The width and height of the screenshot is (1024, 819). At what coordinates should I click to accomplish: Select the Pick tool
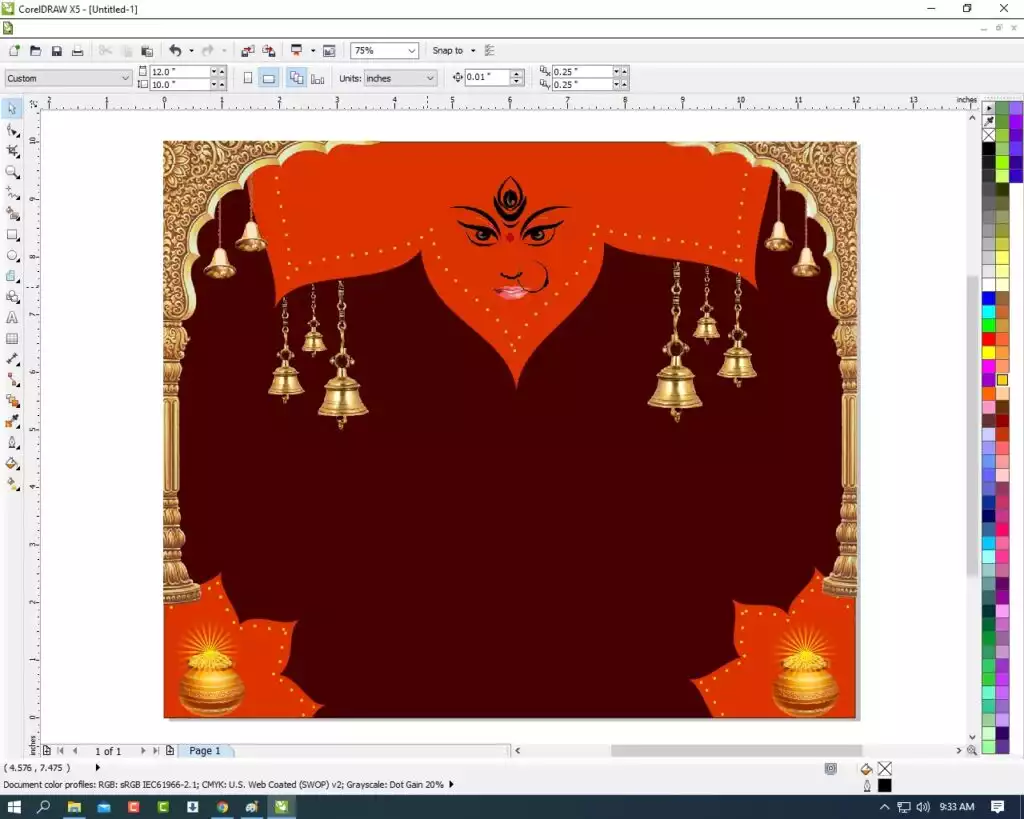[x=12, y=108]
